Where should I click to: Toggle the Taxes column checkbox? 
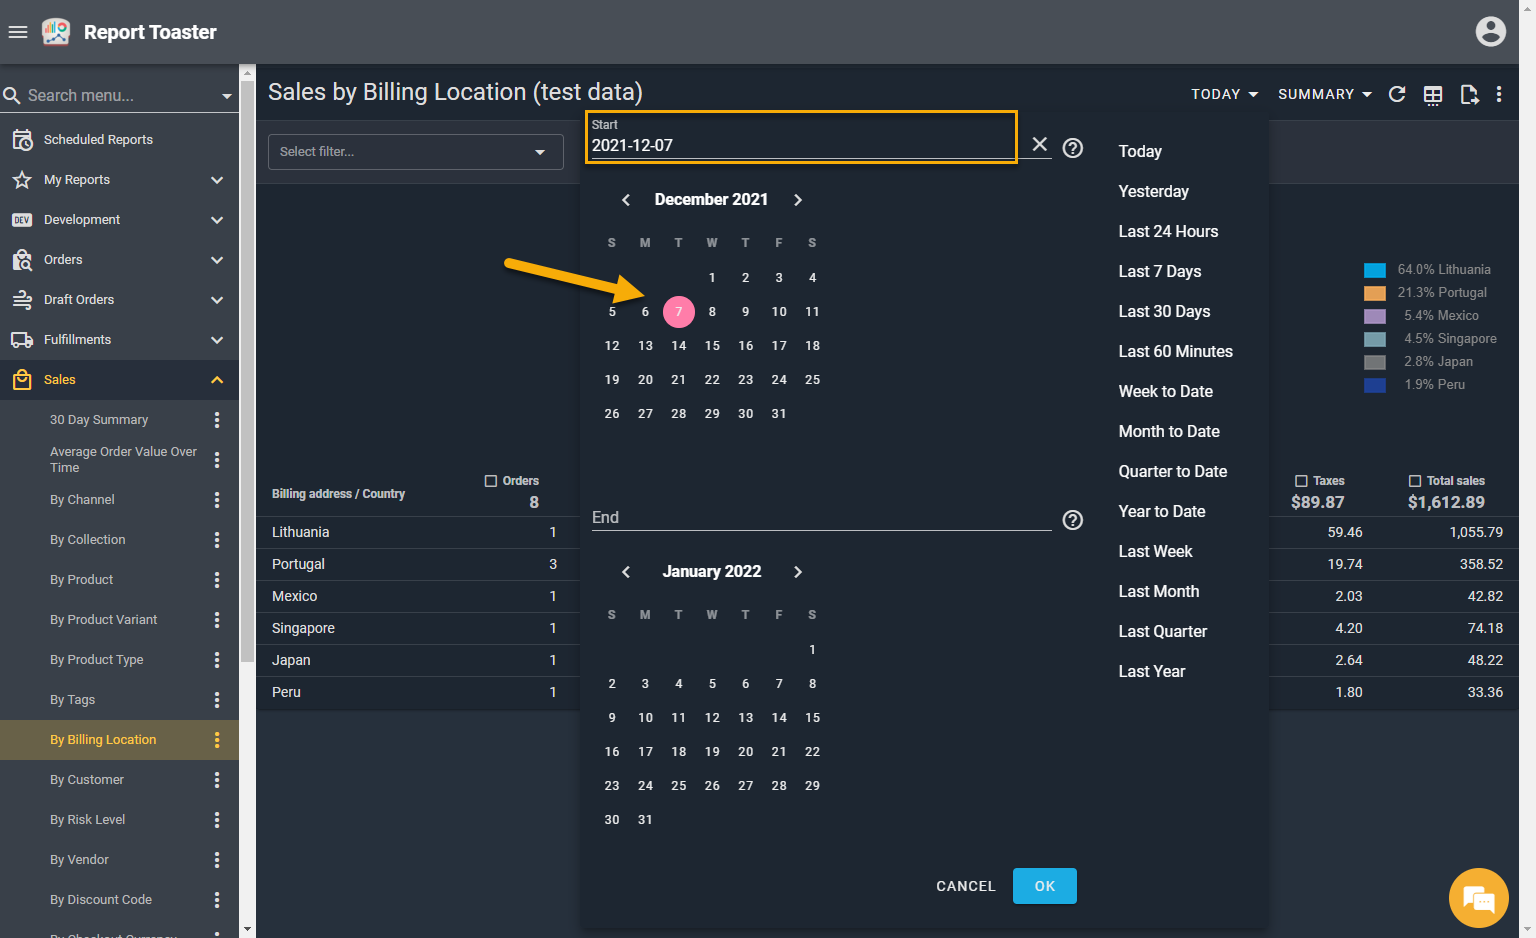(x=1301, y=481)
